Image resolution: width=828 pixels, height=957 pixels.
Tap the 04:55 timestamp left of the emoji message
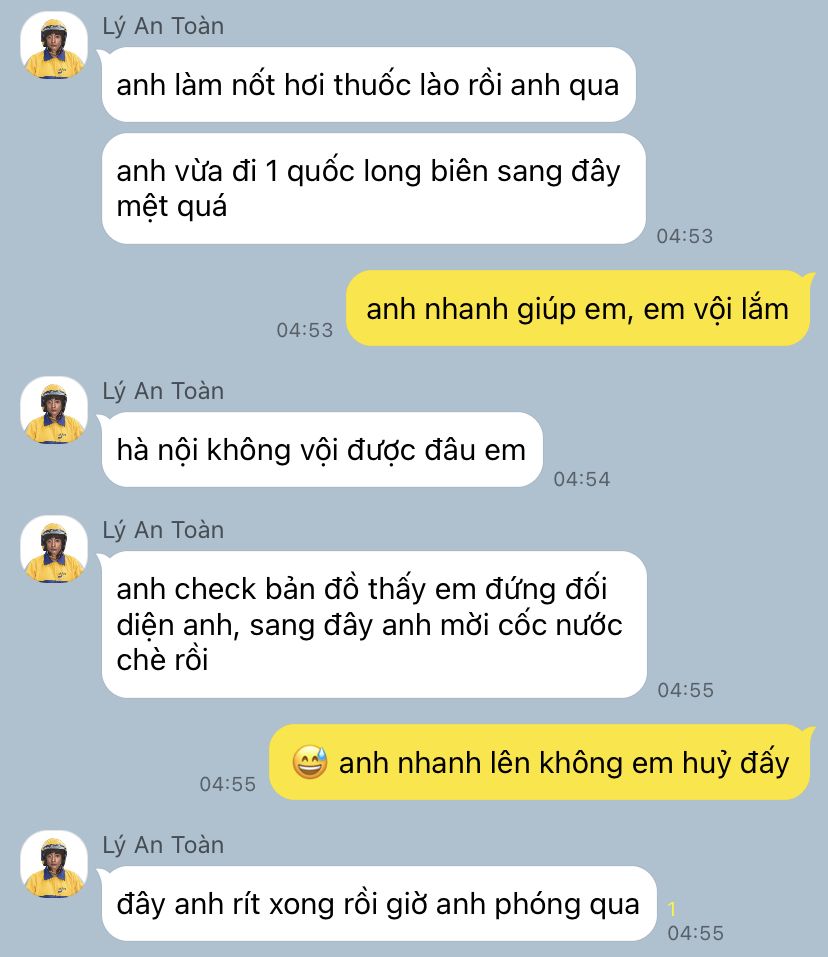pyautogui.click(x=228, y=784)
